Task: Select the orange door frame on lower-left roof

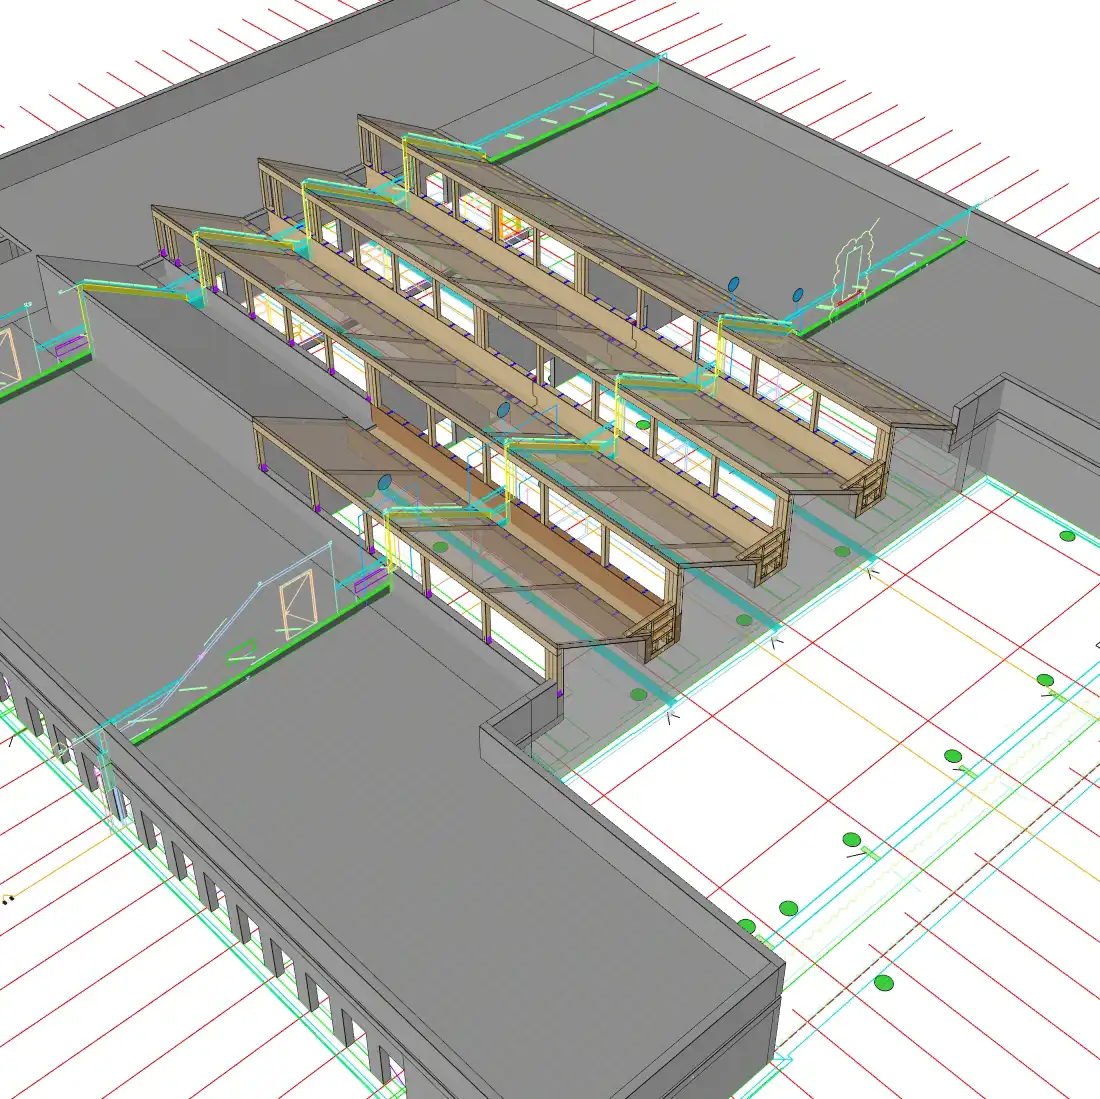Action: coord(297,607)
